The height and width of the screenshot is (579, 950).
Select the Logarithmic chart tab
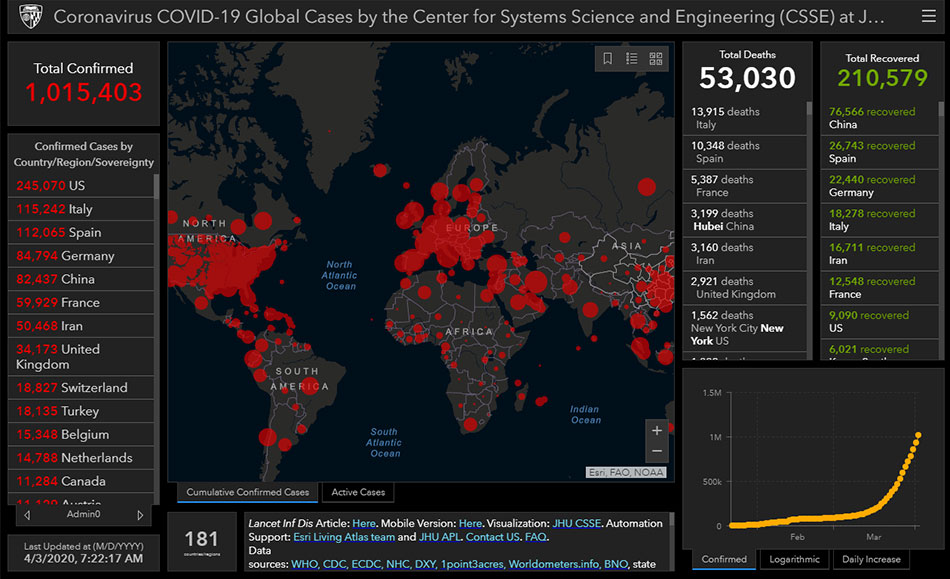pyautogui.click(x=794, y=559)
